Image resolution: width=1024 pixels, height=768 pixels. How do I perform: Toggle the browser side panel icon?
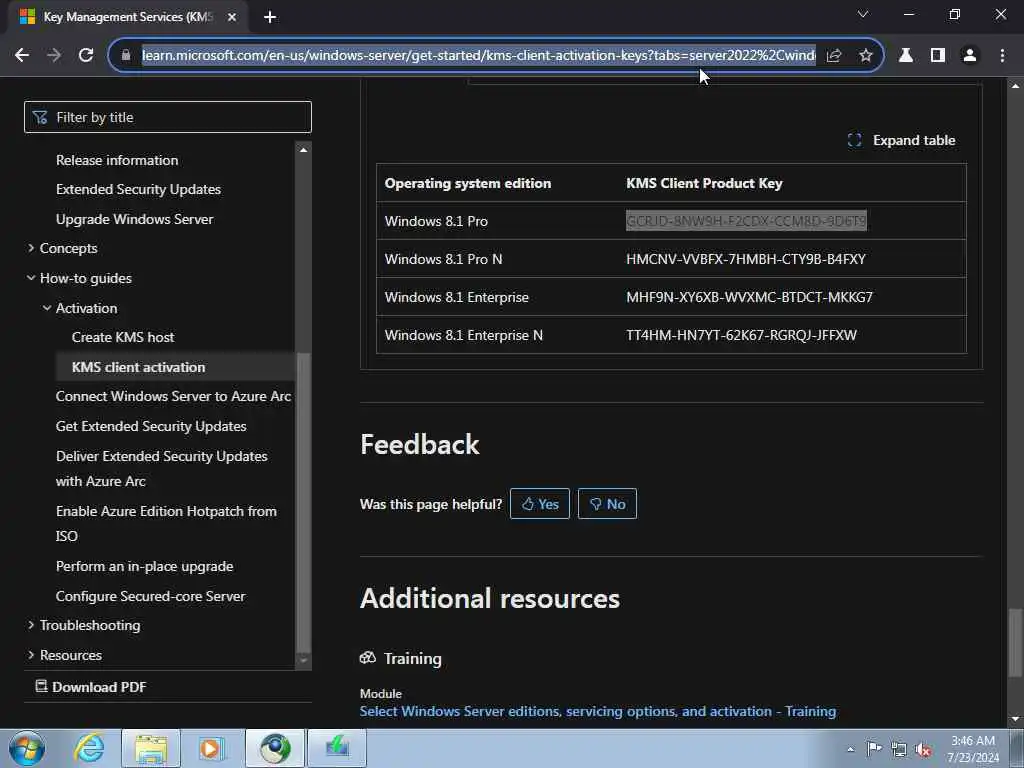[x=938, y=56]
